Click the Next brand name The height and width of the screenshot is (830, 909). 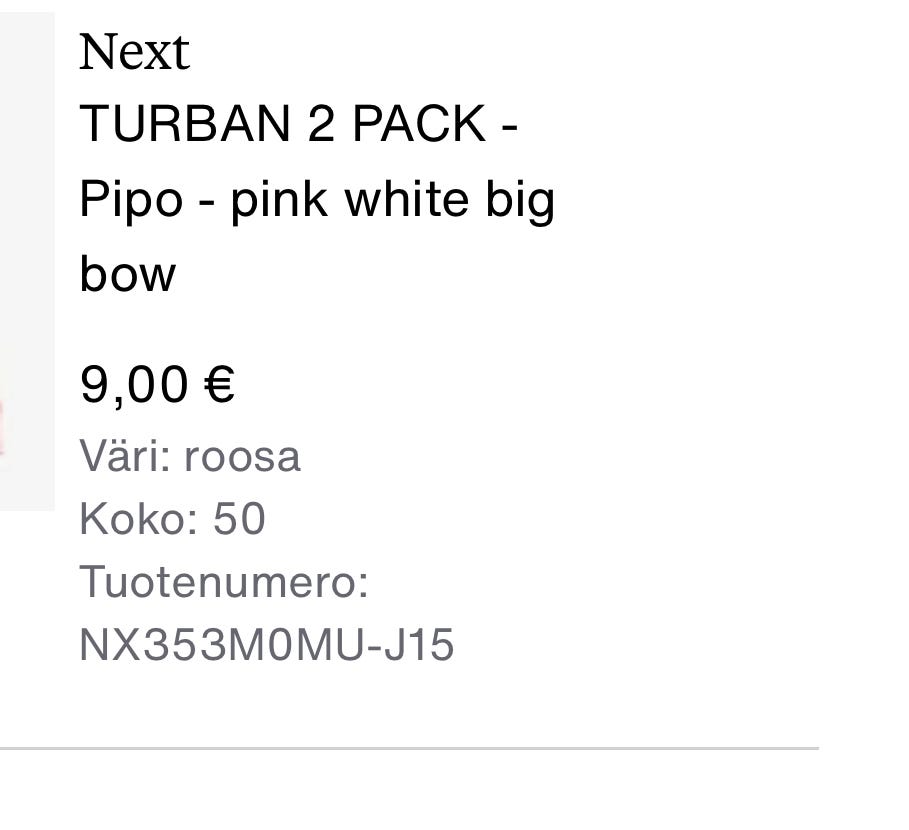(x=133, y=52)
